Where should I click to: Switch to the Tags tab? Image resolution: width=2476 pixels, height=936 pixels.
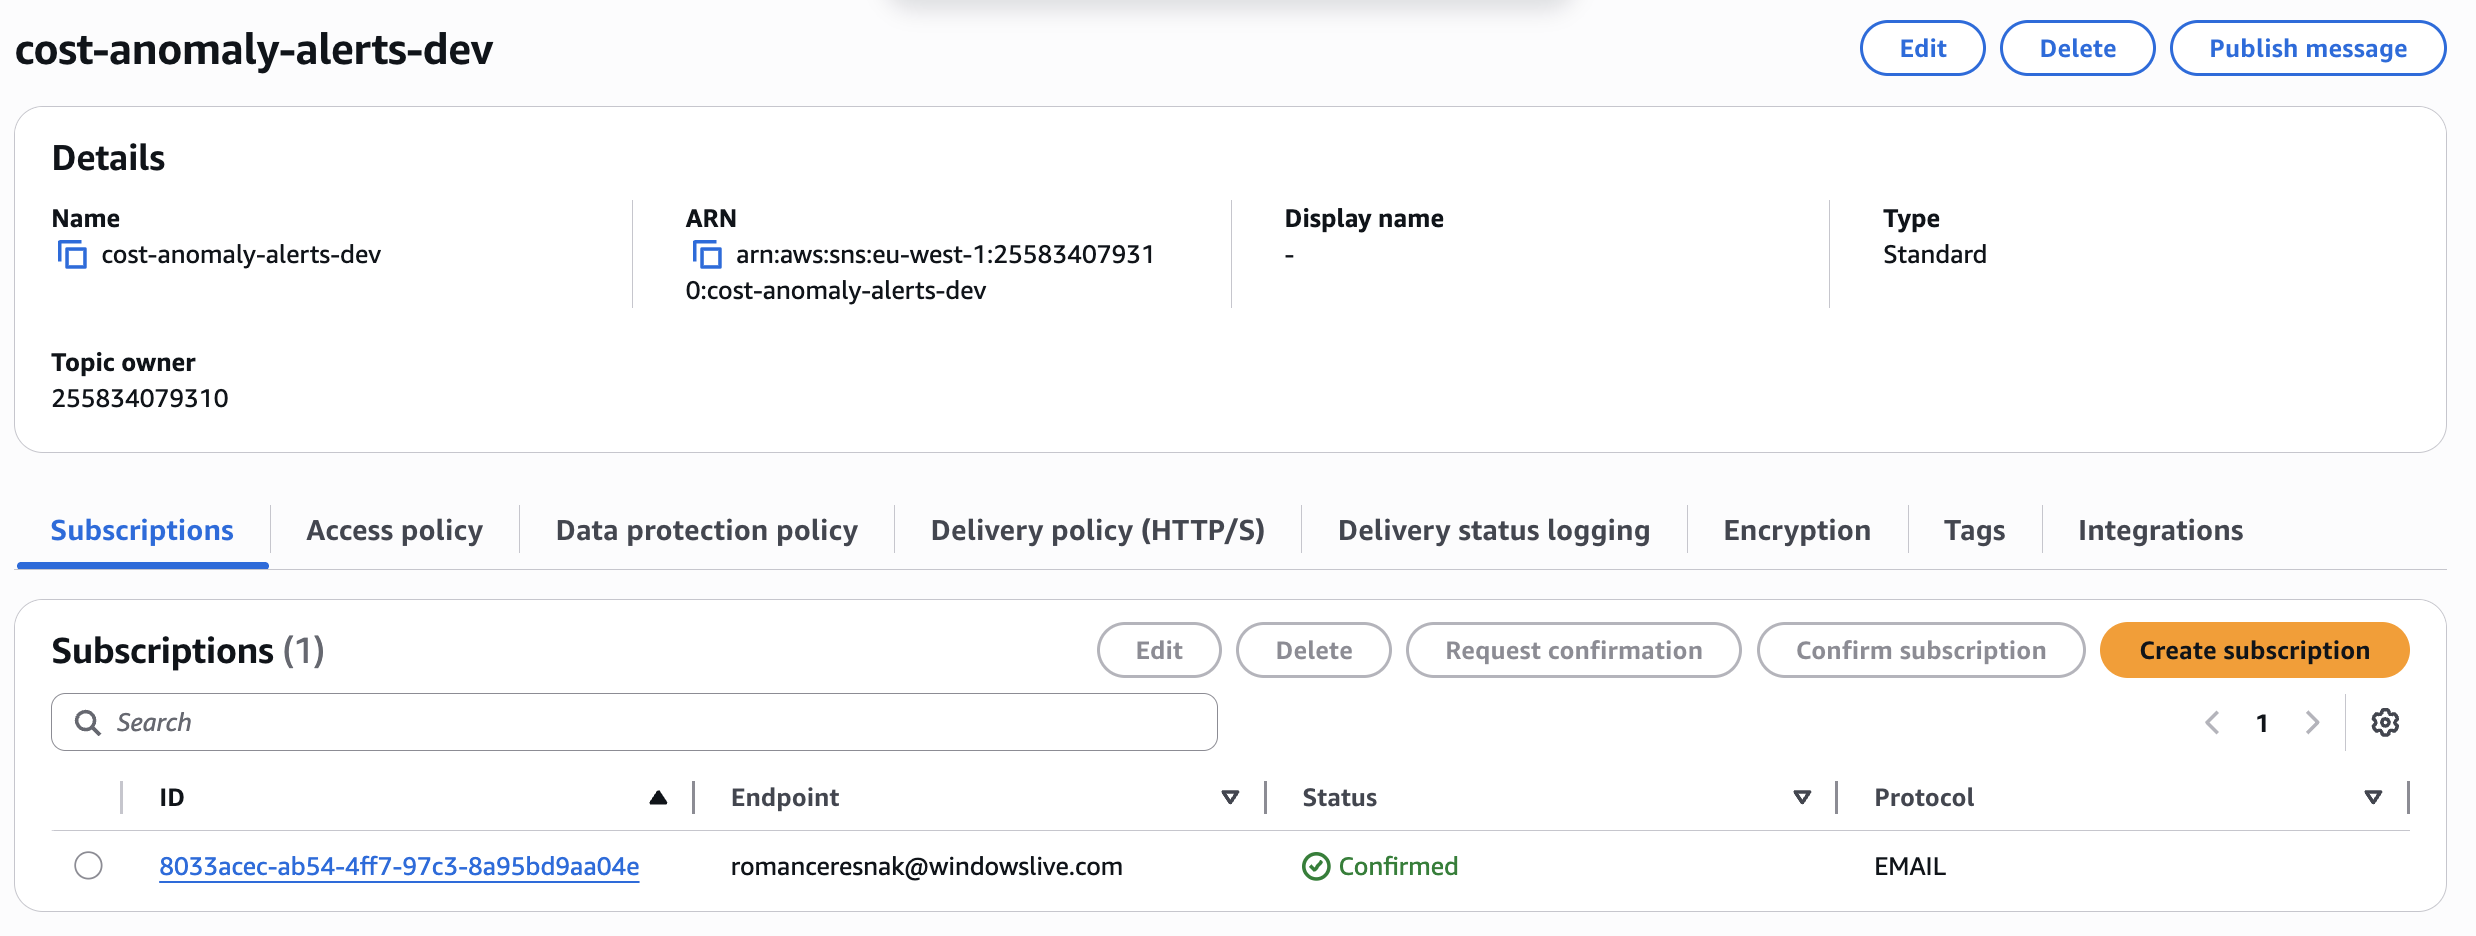(1974, 530)
